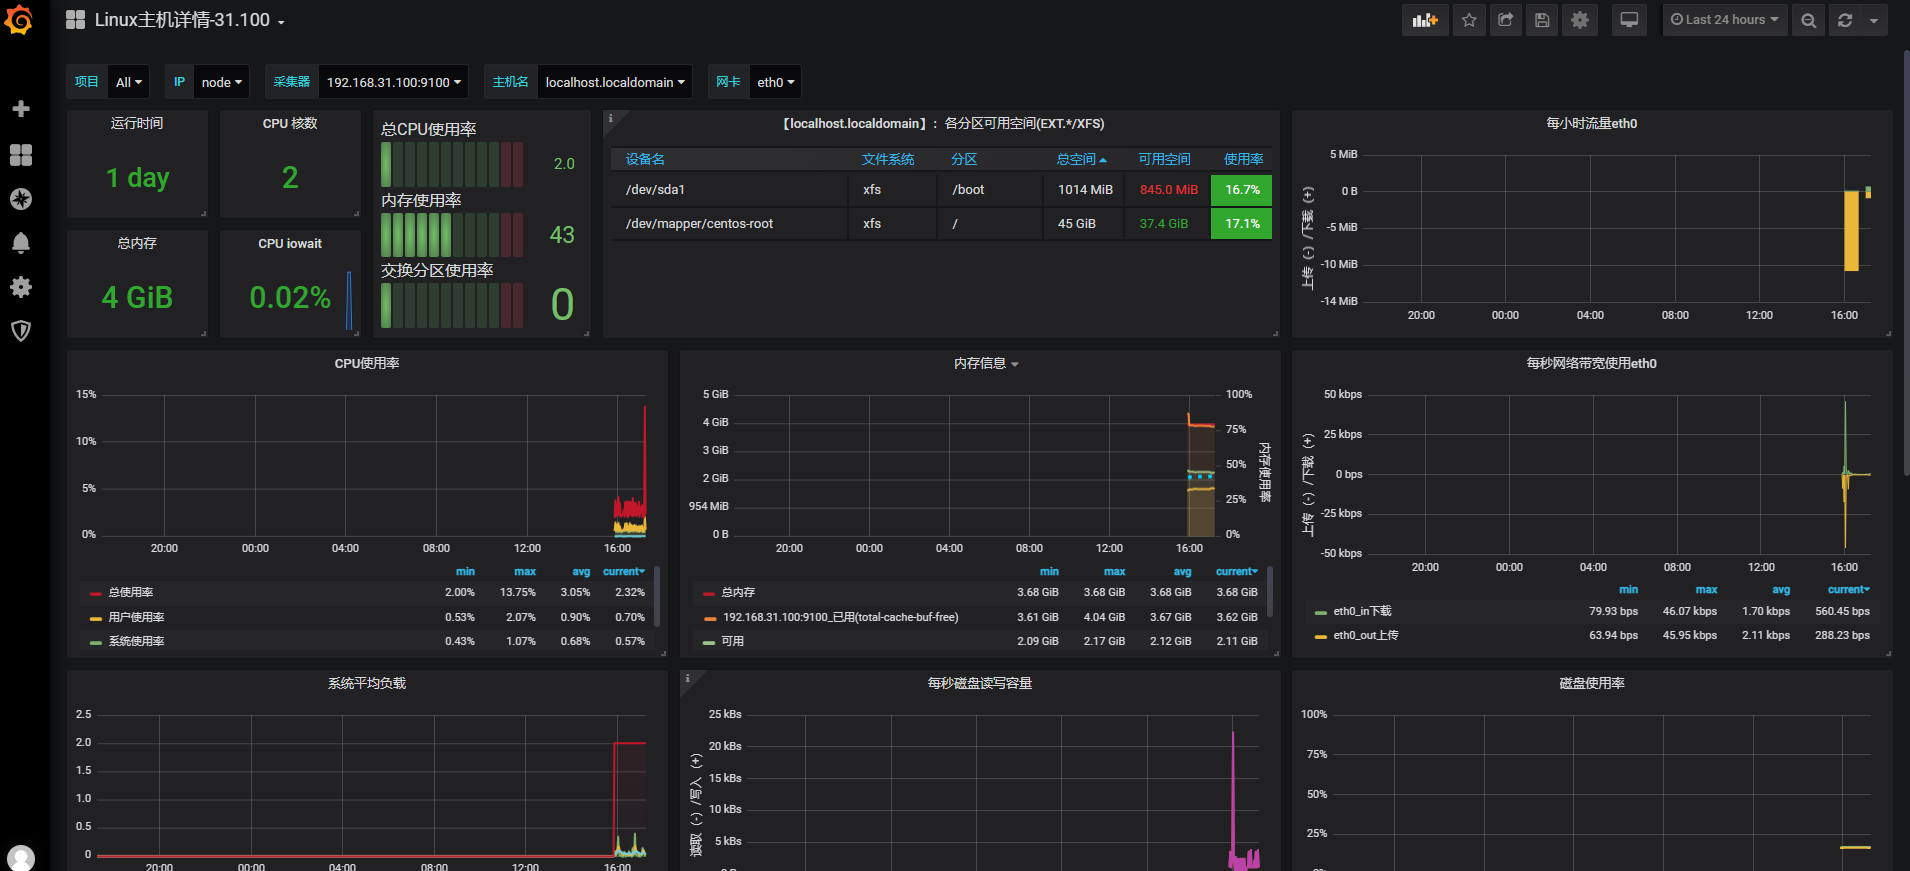Open the 每秒网络带宽使用eth0 panel title menu
The image size is (1910, 871).
pyautogui.click(x=1591, y=364)
